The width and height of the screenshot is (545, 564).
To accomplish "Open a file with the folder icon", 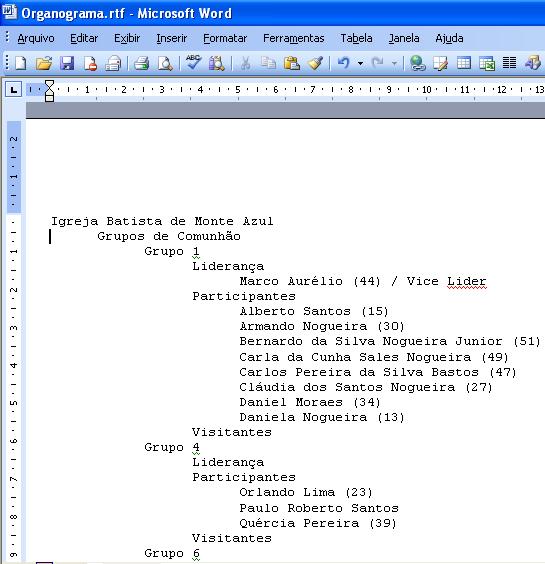I will pos(44,63).
